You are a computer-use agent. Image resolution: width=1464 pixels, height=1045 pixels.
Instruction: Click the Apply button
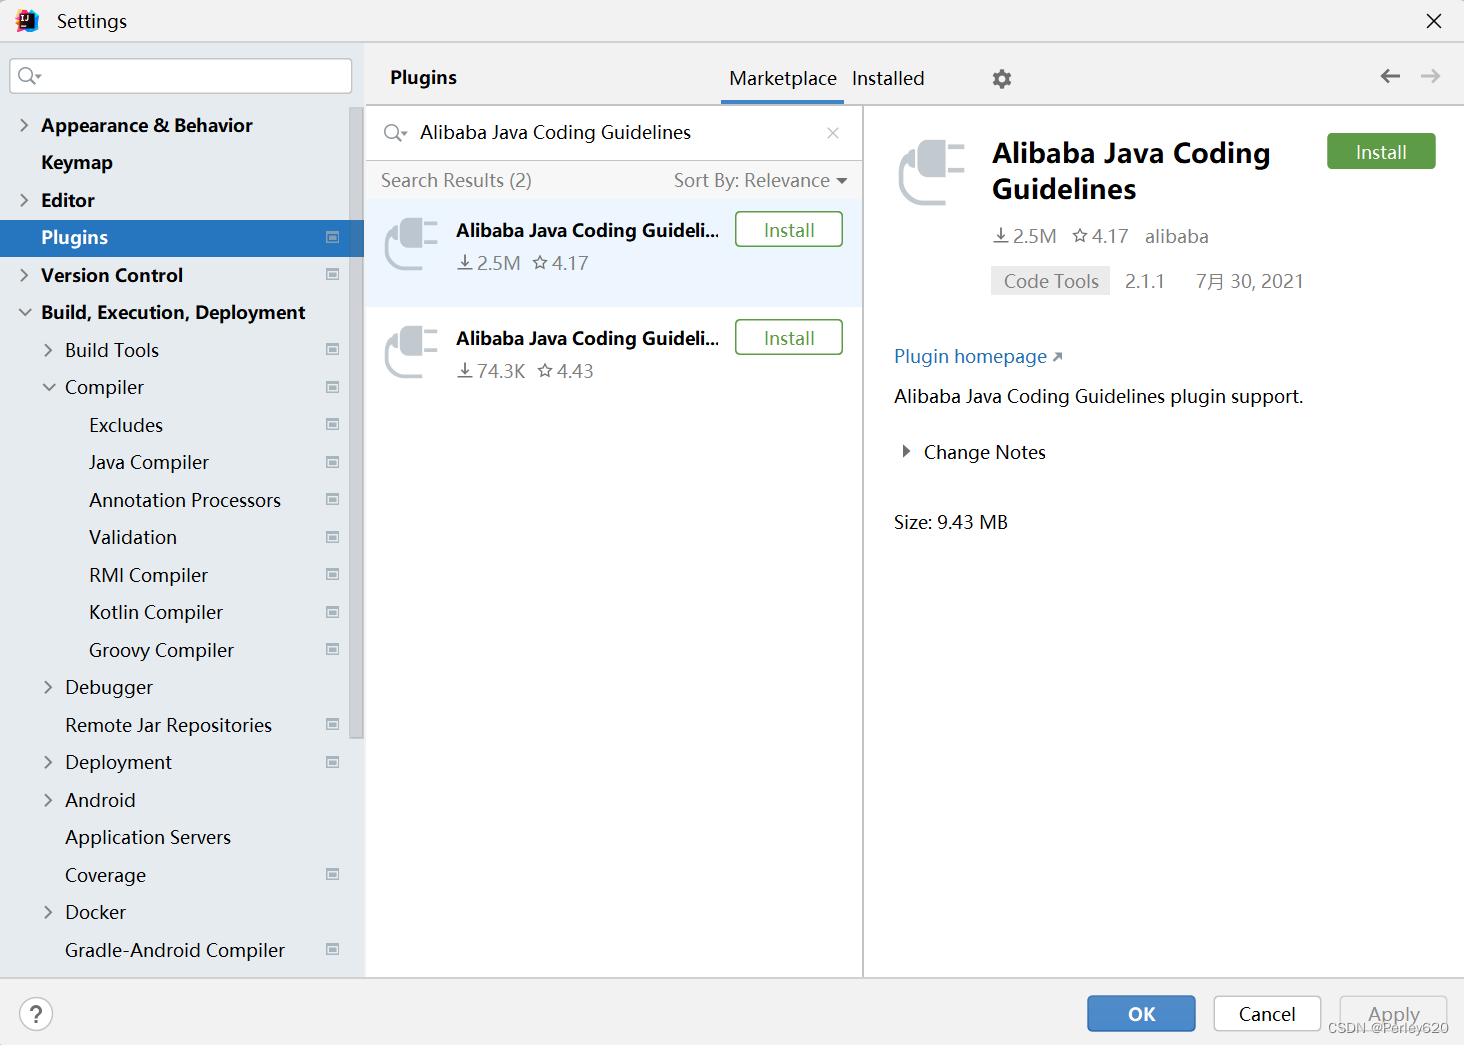tap(1393, 1014)
